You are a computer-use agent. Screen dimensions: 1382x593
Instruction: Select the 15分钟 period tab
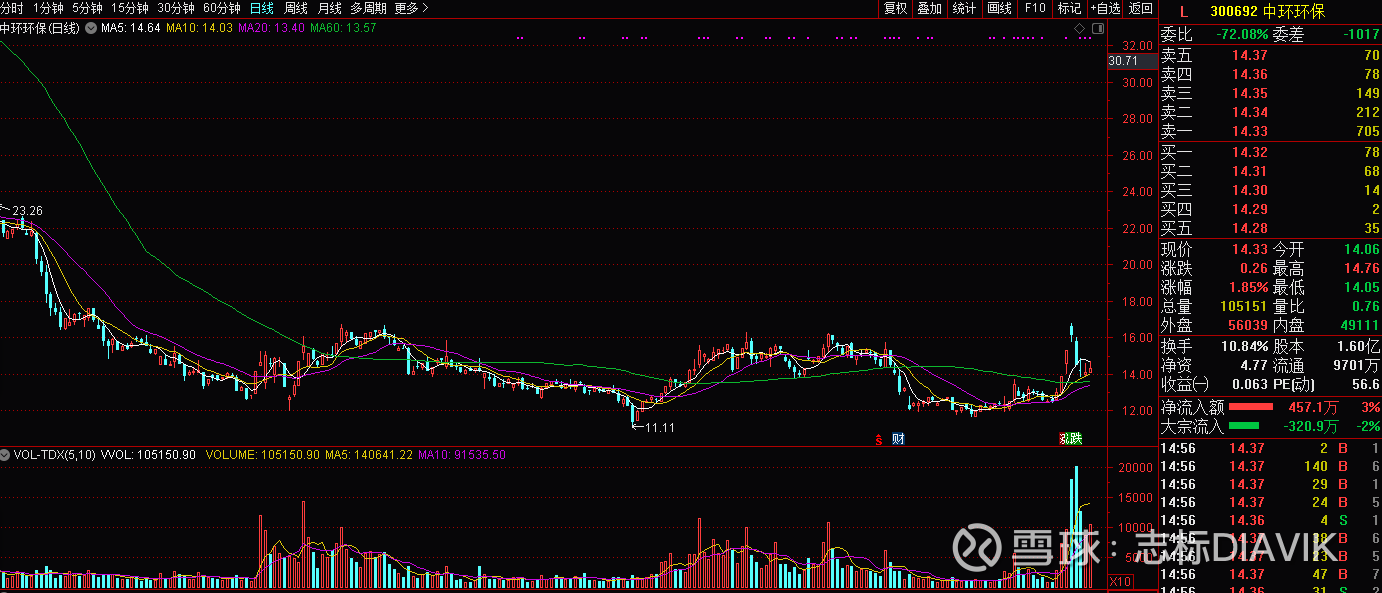click(130, 8)
